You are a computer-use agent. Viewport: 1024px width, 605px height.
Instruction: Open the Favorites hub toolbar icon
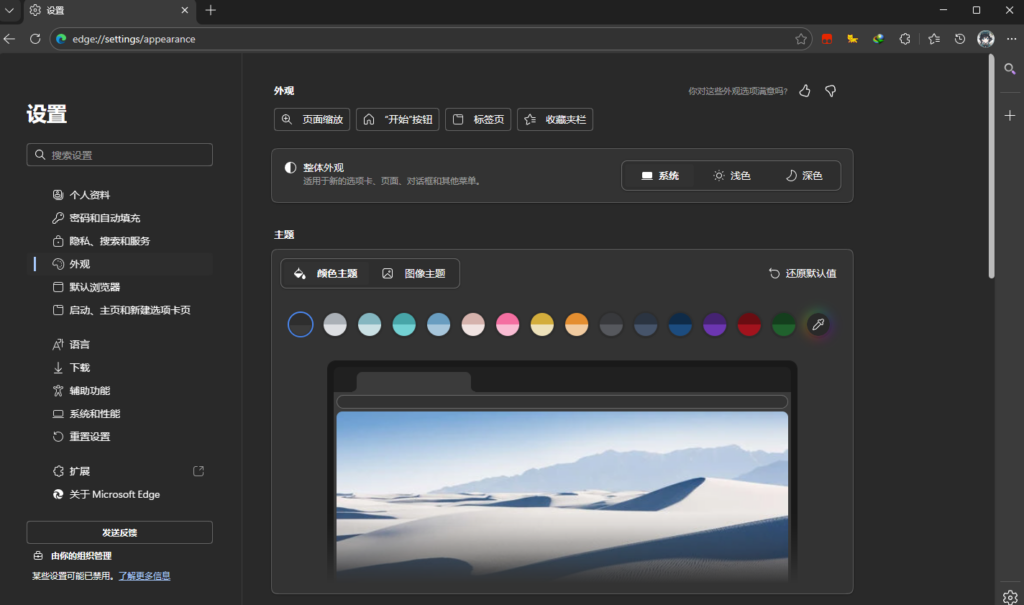point(933,39)
